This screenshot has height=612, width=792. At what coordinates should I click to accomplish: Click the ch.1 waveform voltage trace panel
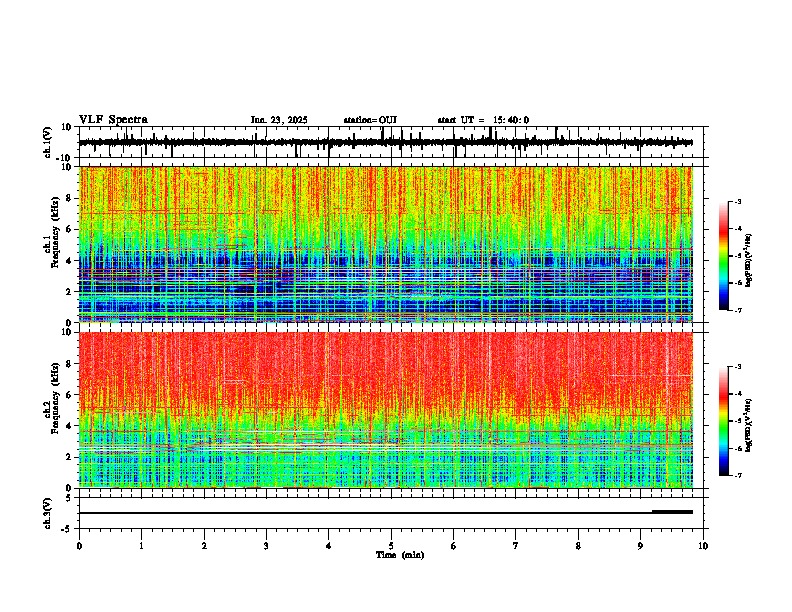393,142
